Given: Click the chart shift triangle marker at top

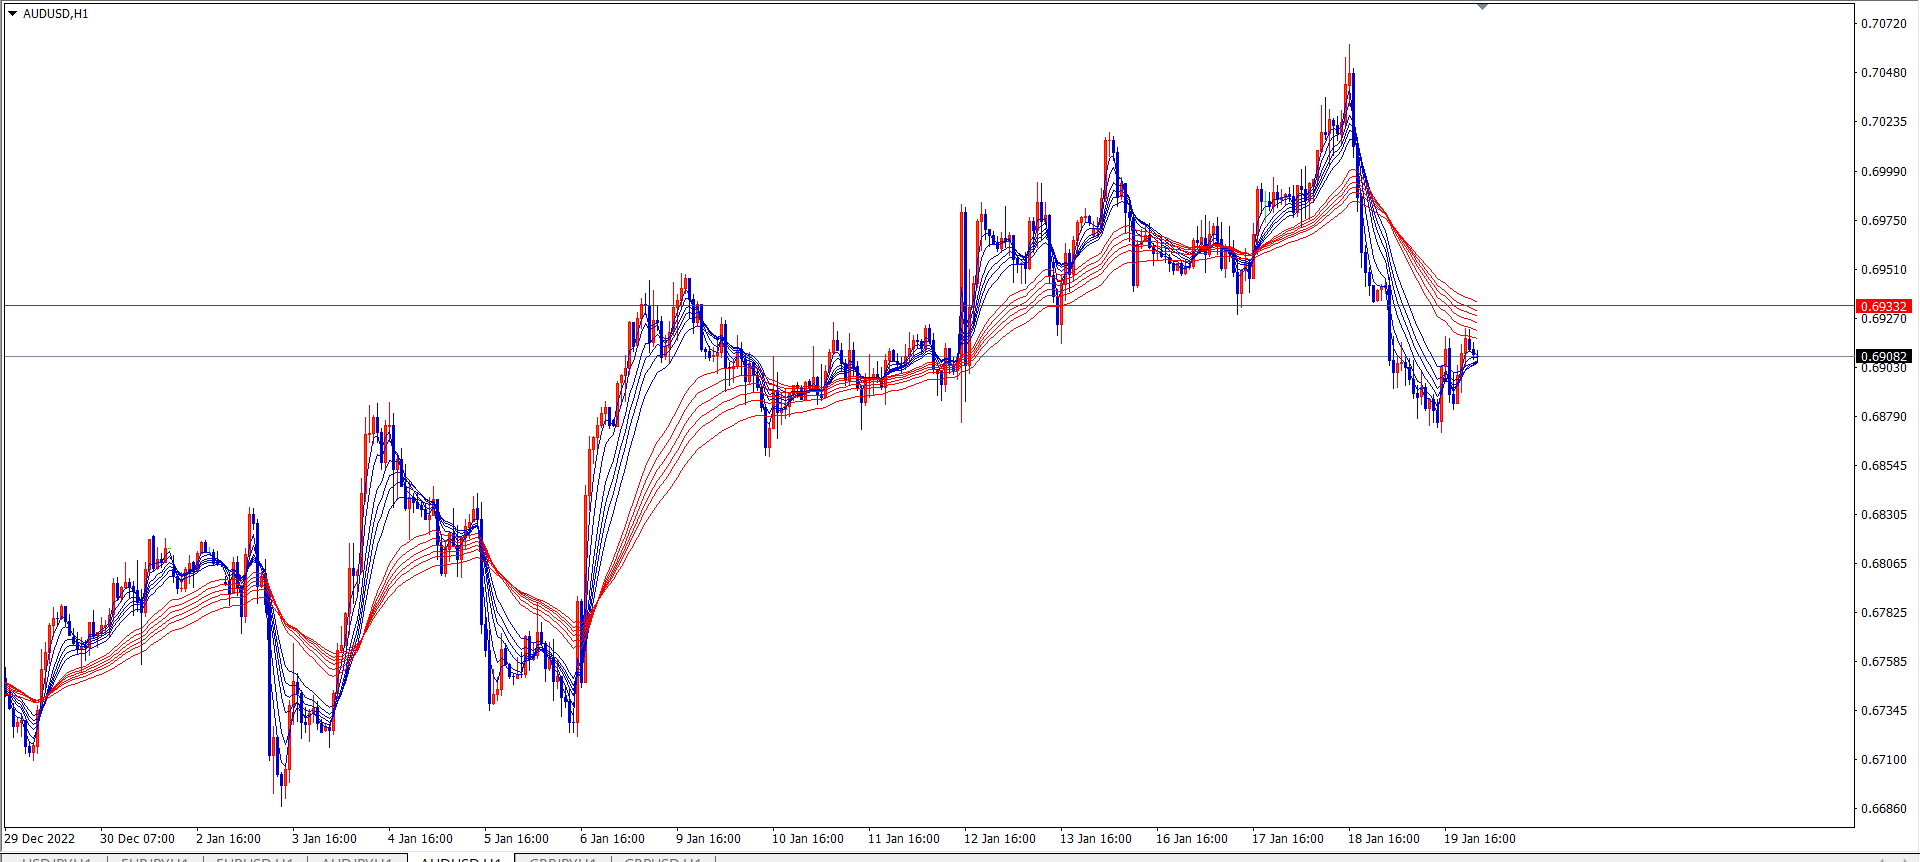Looking at the screenshot, I should coord(1482,7).
